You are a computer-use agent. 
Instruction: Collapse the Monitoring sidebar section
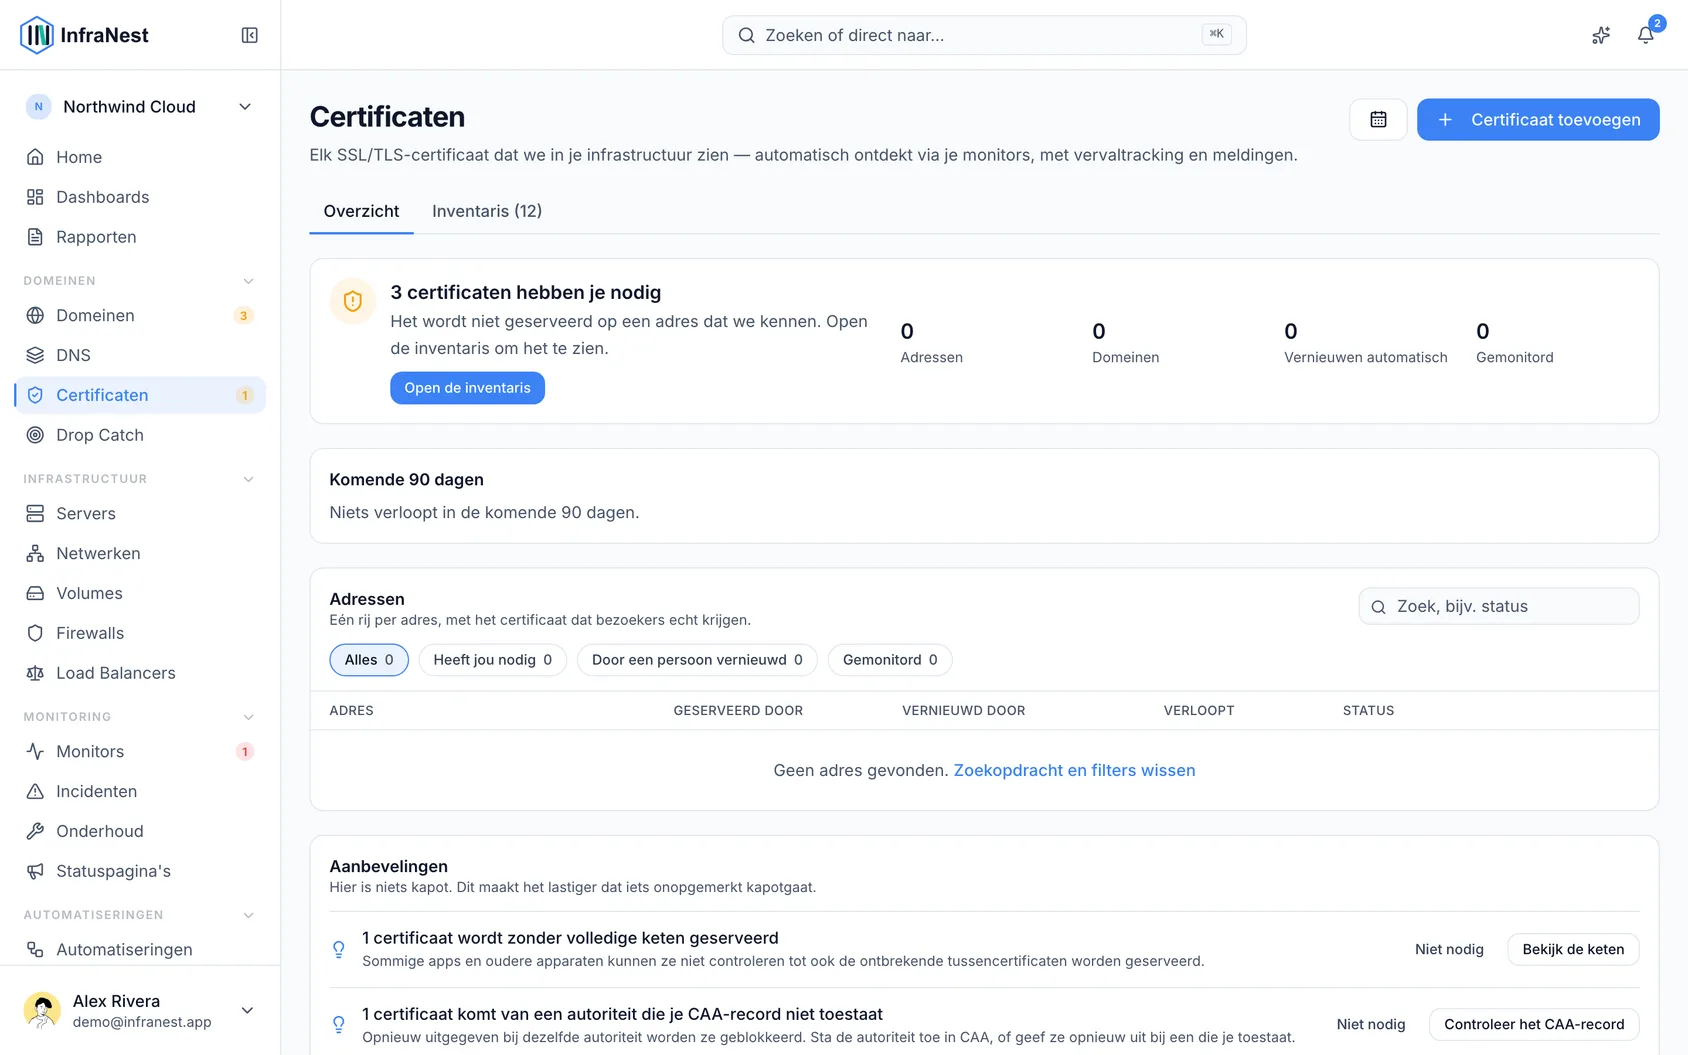(x=249, y=717)
